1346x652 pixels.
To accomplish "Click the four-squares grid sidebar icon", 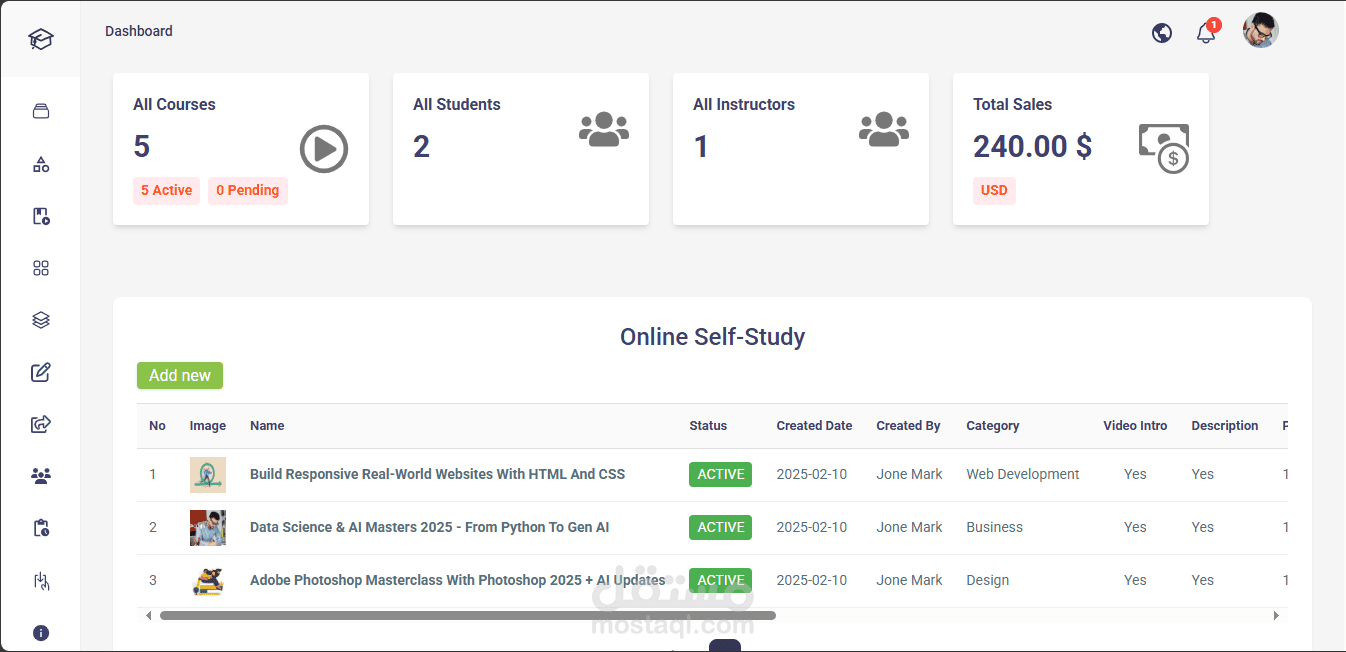I will click(40, 268).
